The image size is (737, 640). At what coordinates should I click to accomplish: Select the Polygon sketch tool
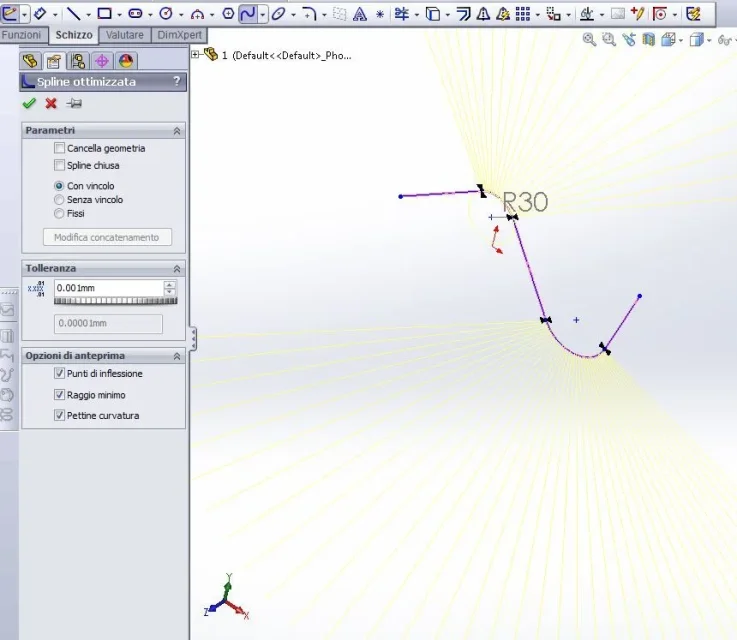228,14
